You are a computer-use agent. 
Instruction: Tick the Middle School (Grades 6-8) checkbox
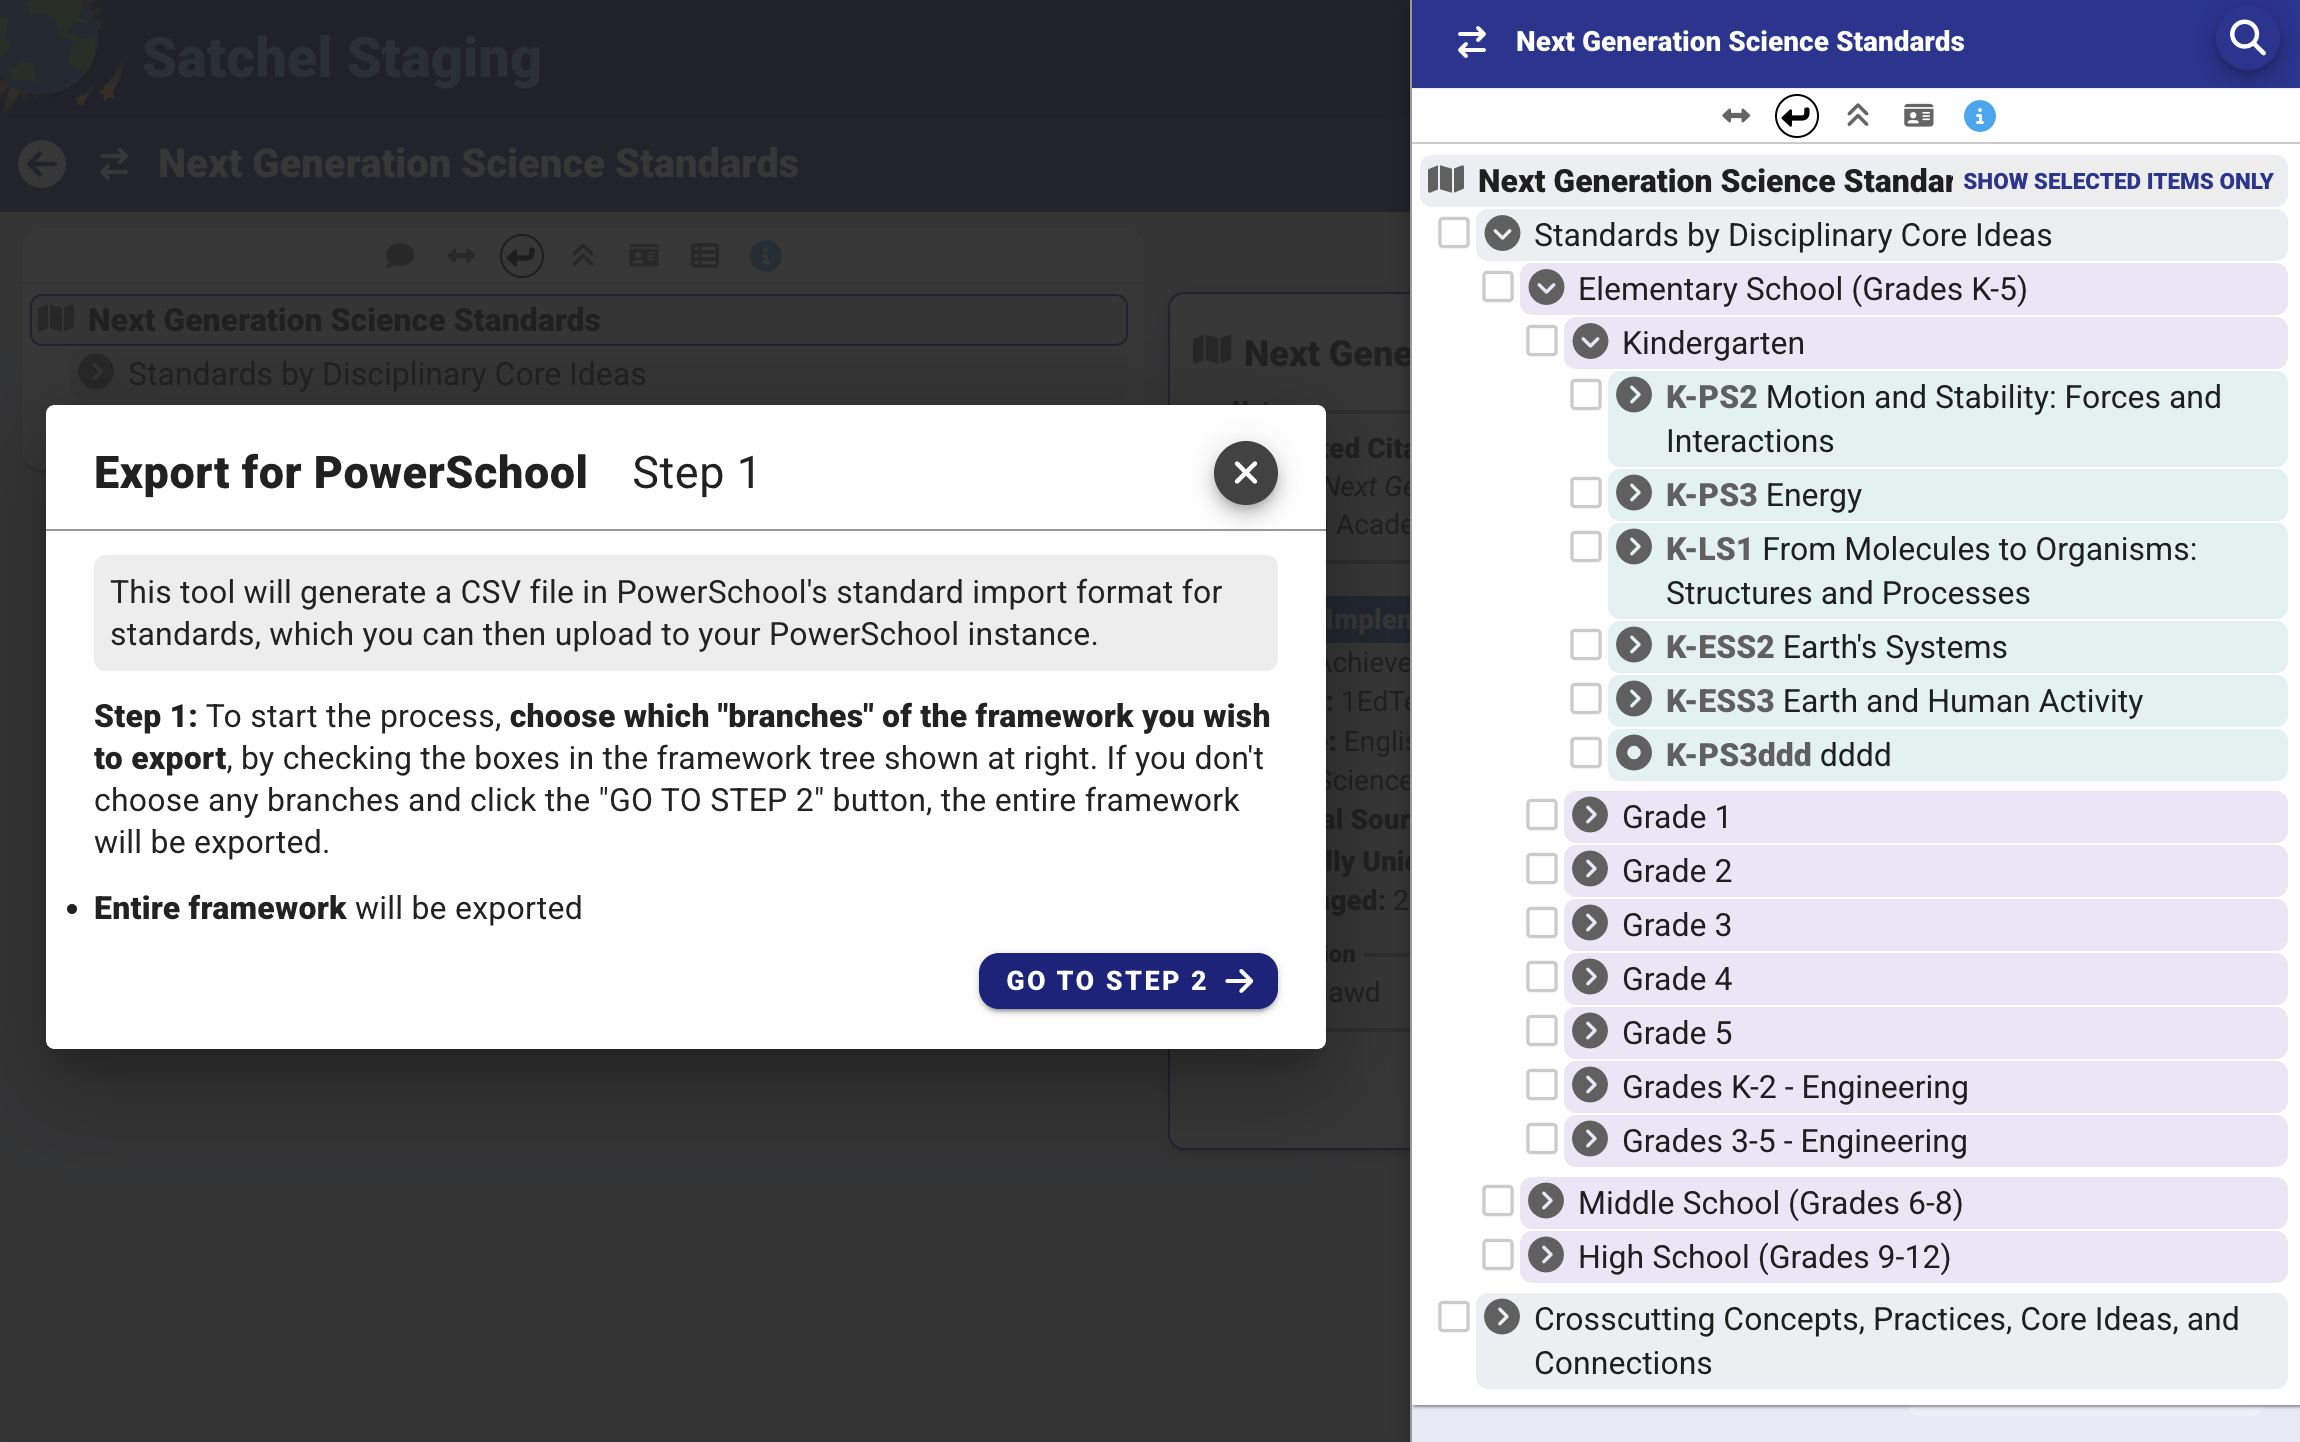1497,1201
